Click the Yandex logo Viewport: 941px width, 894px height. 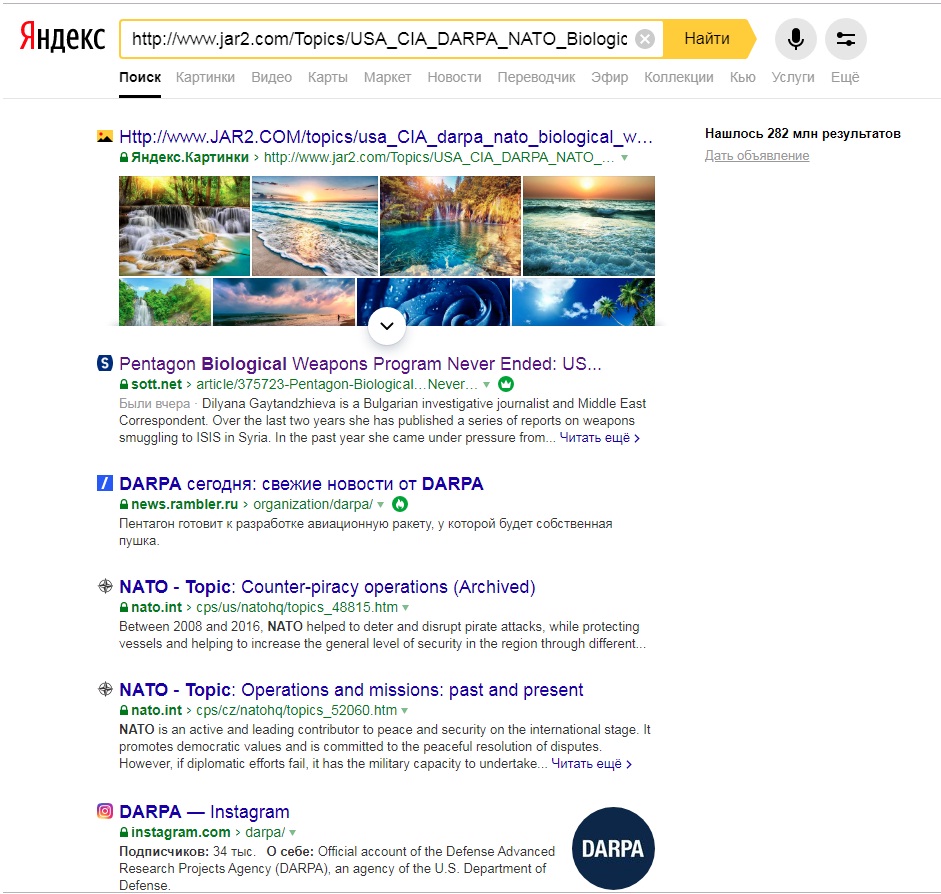tap(62, 37)
